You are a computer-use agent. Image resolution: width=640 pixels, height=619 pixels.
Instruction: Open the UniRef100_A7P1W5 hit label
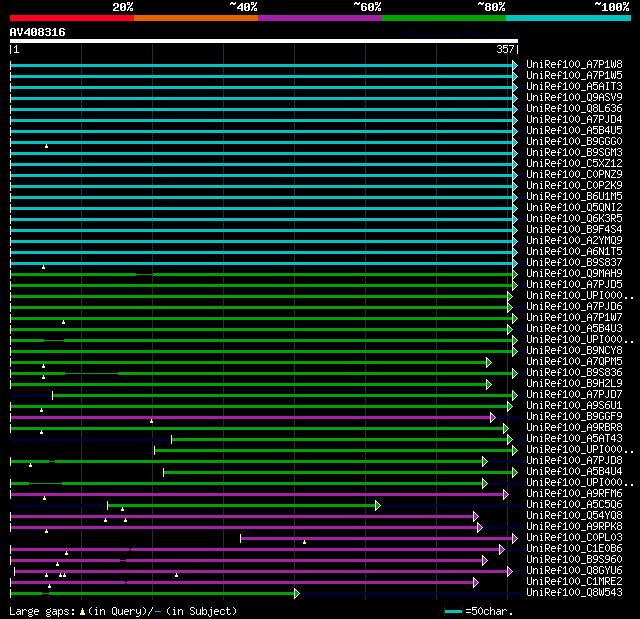574,75
